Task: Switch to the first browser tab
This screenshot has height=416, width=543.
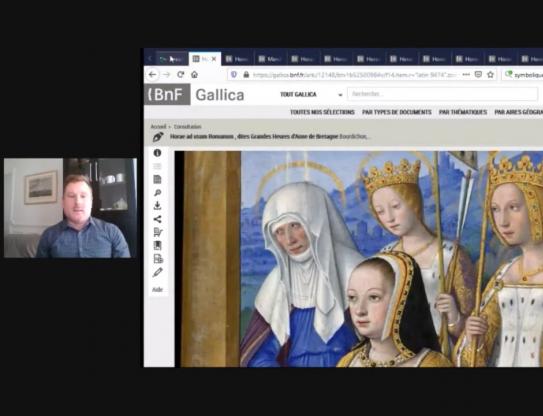Action: coord(171,59)
